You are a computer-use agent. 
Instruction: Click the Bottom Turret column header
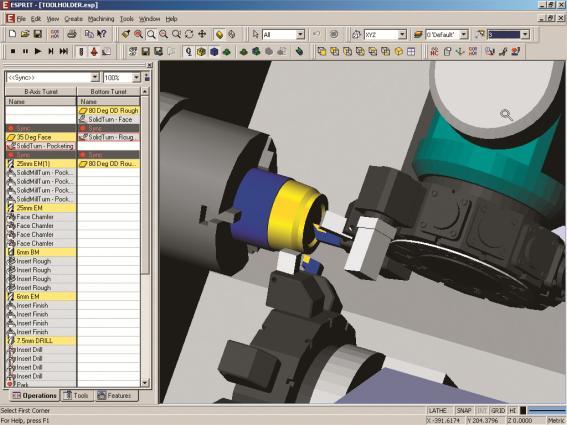point(108,92)
